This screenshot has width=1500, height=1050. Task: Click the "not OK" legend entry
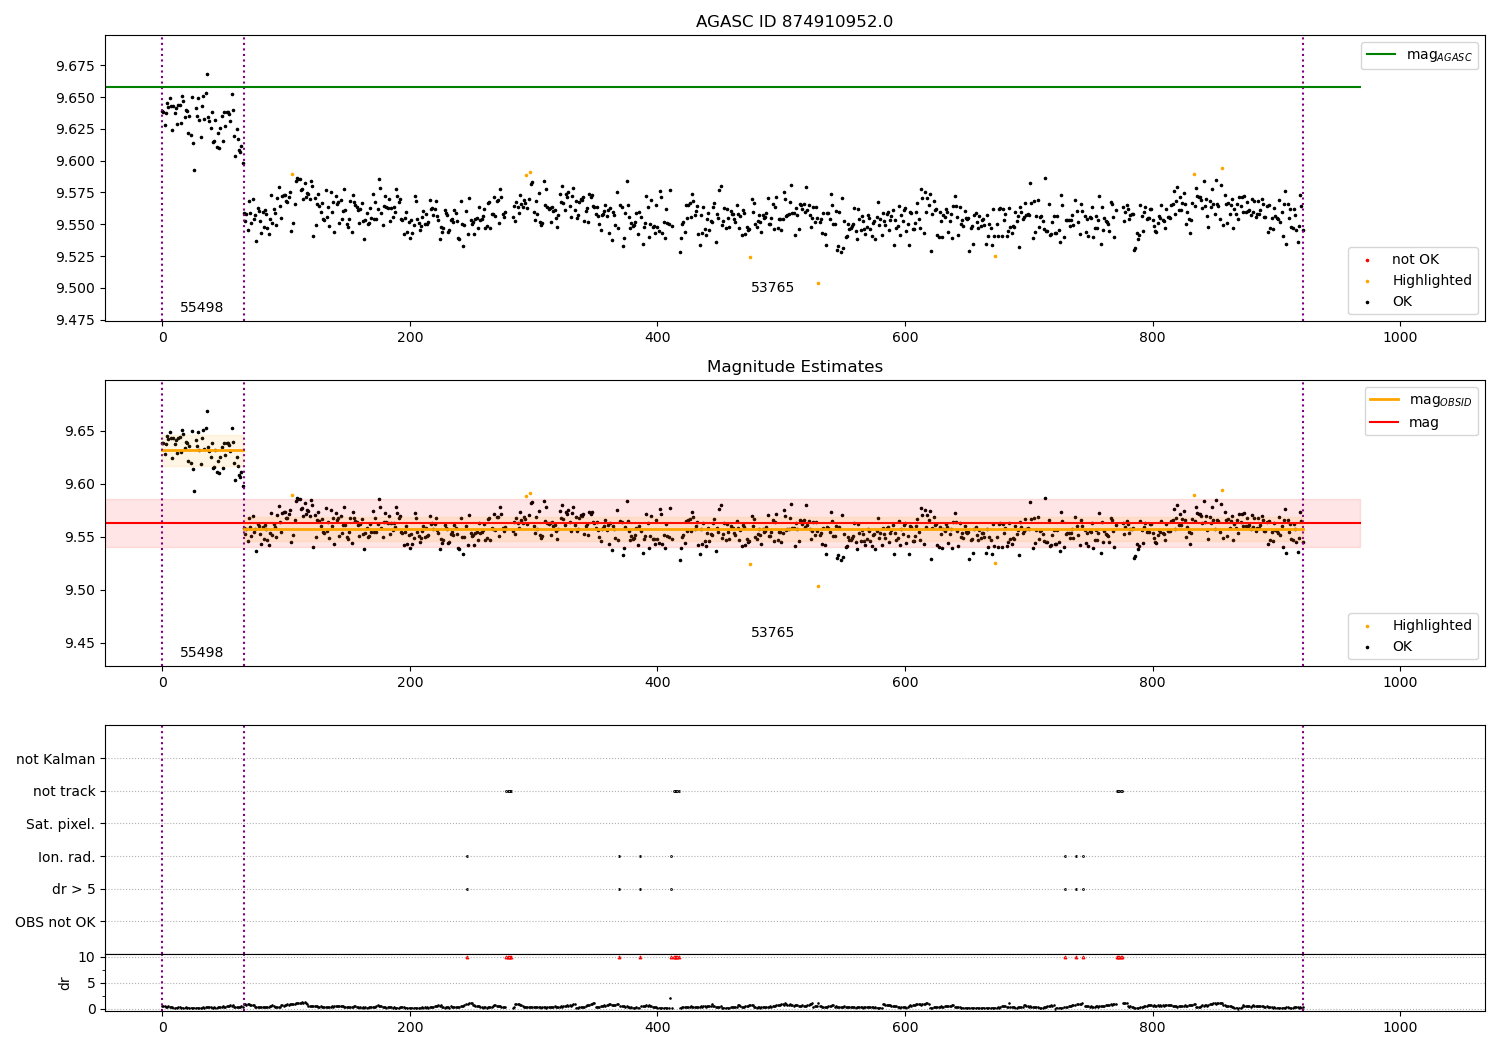tap(1415, 260)
